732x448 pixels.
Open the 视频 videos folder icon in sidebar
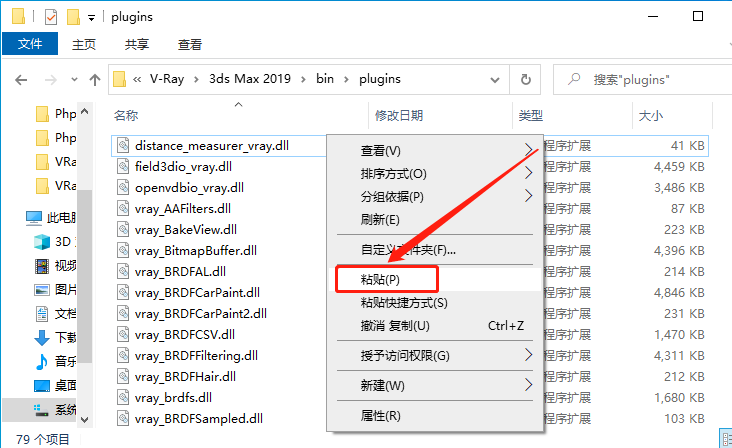[42, 266]
